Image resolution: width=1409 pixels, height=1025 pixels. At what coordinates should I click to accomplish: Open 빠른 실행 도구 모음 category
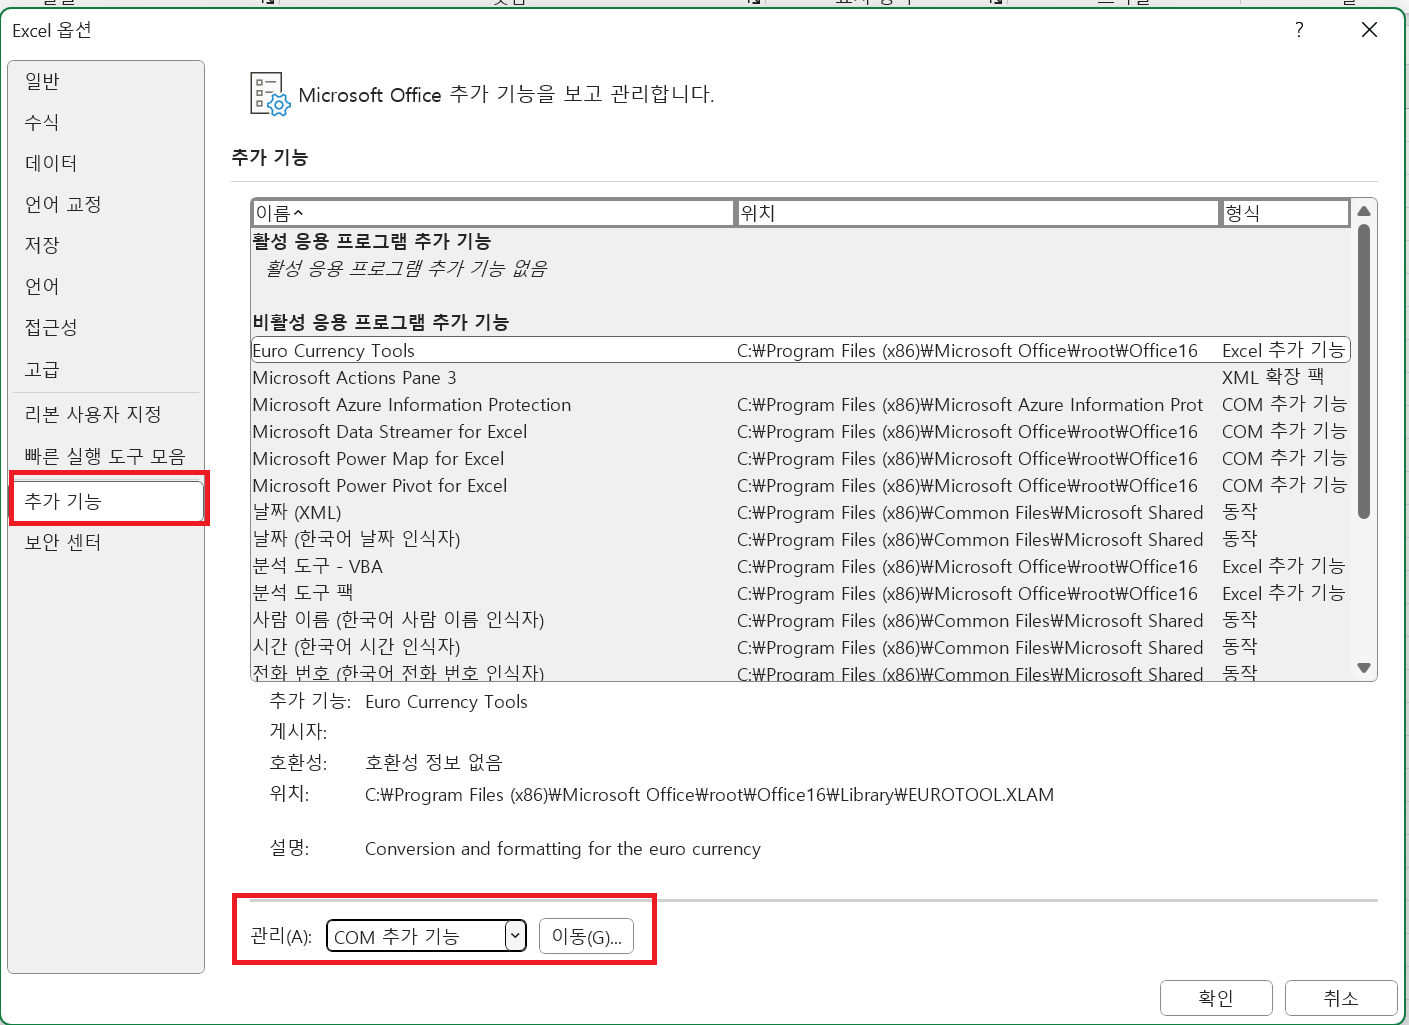pyautogui.click(x=106, y=456)
